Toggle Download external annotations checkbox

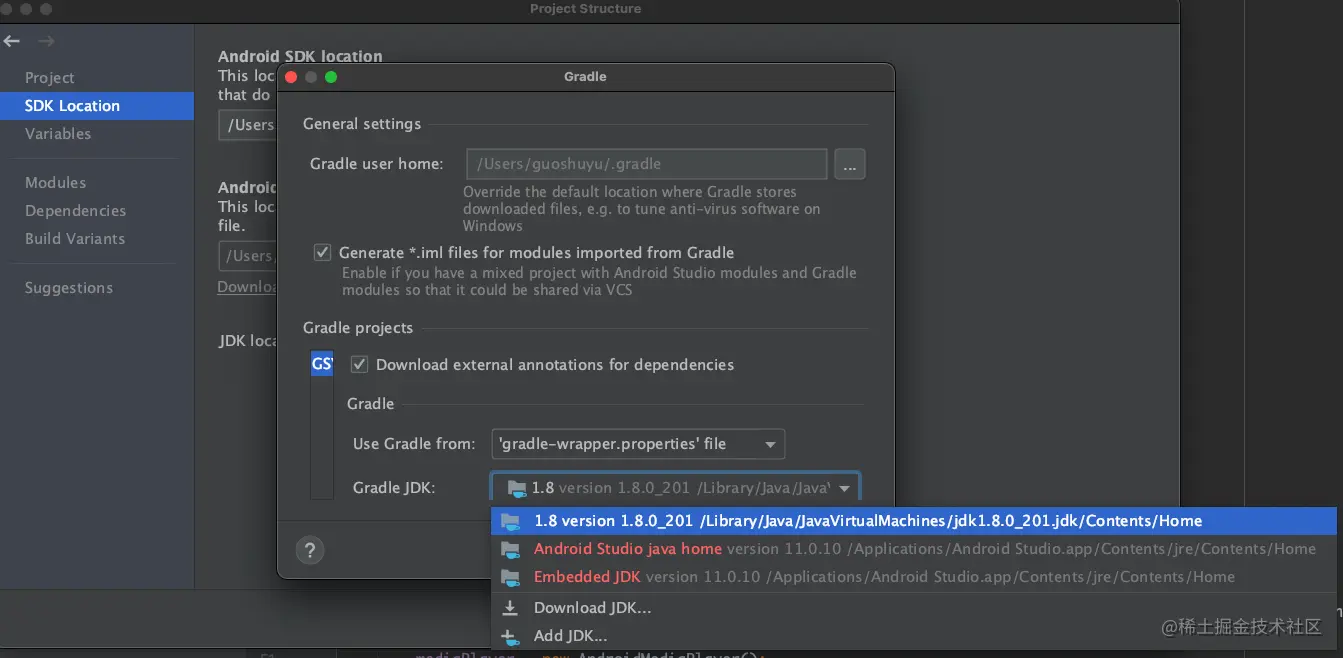click(x=359, y=364)
